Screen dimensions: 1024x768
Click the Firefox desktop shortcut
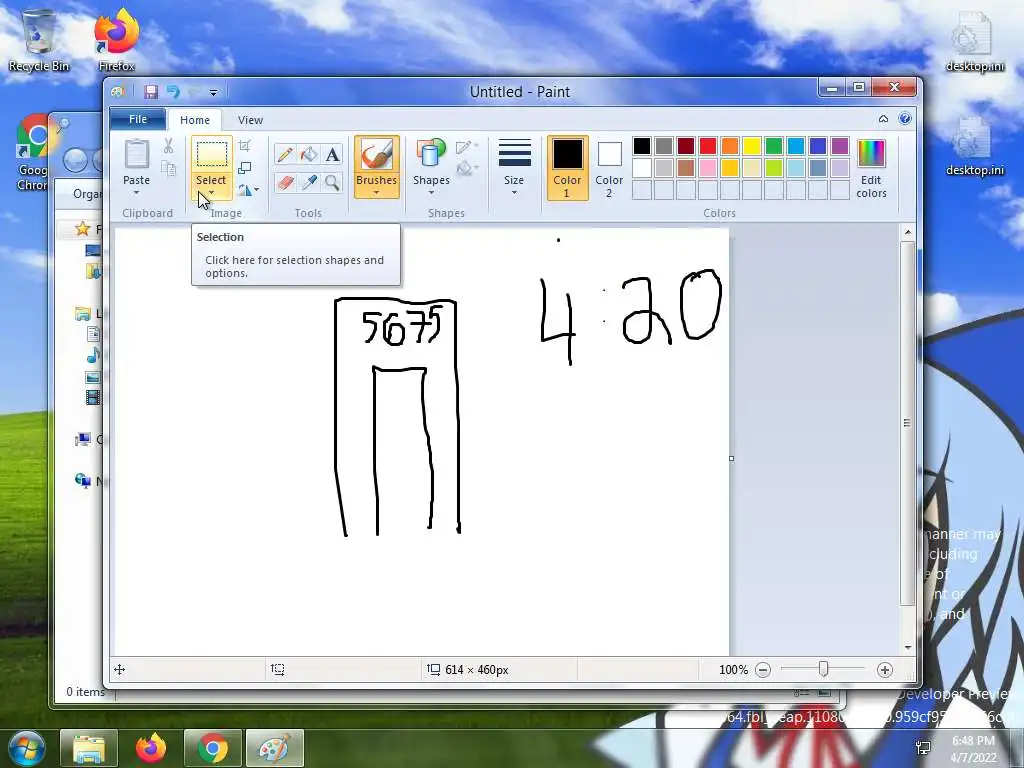[117, 40]
